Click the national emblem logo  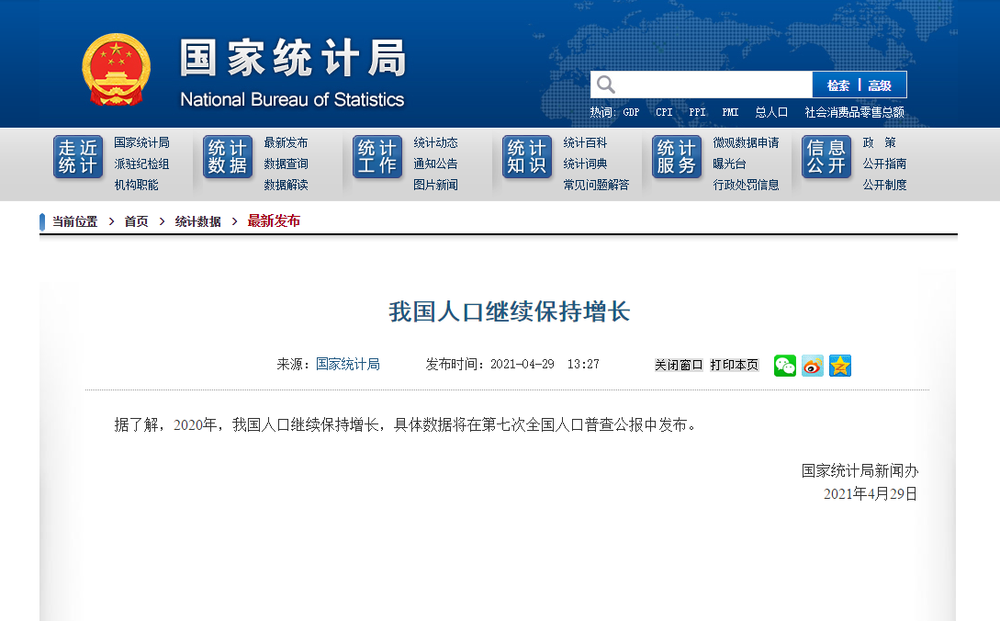116,69
